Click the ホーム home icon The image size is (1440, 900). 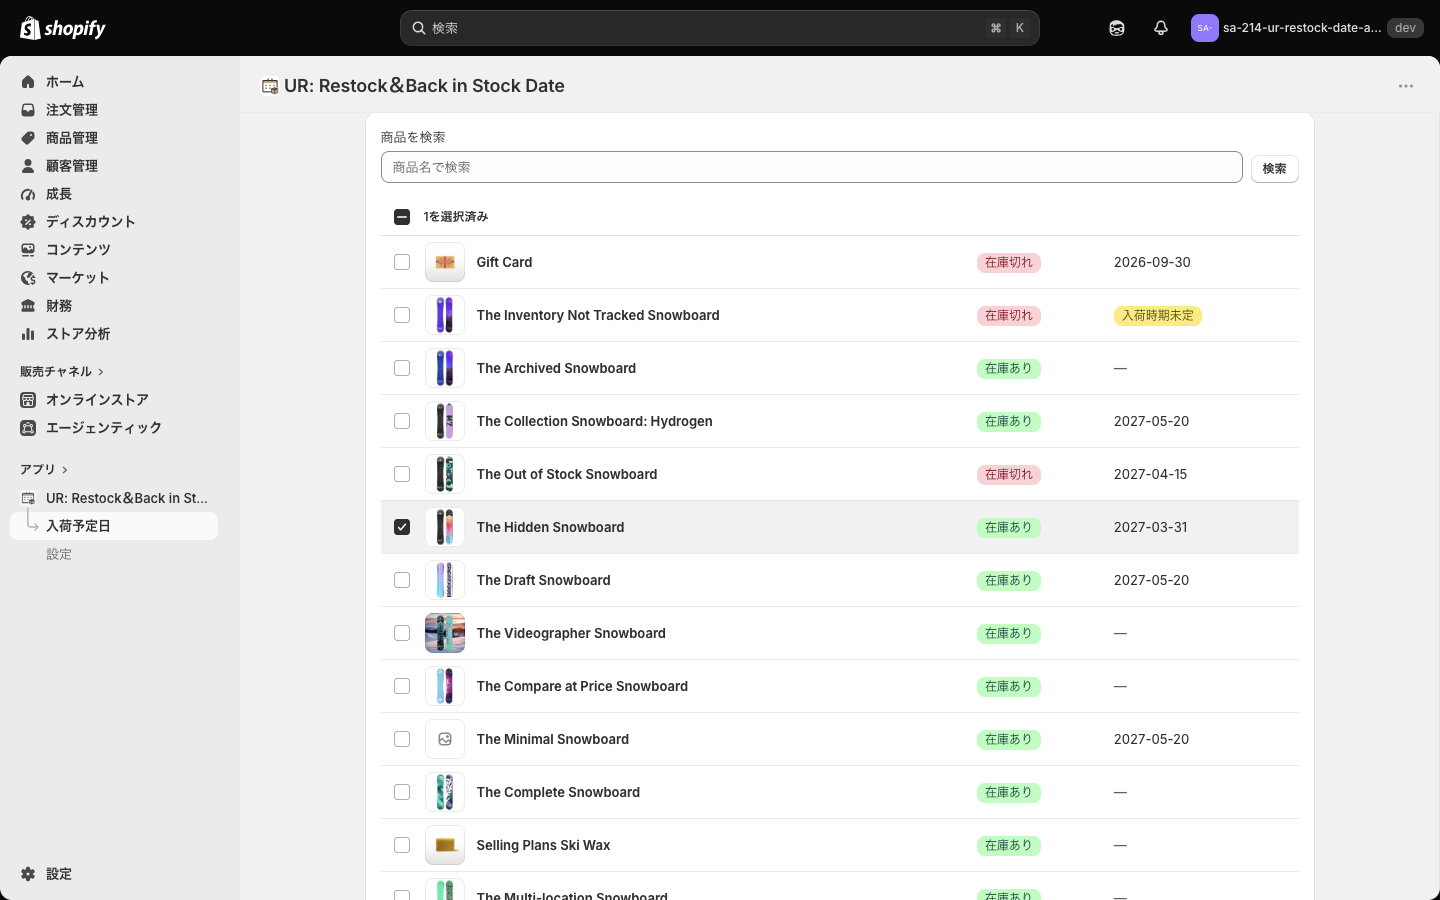click(x=28, y=82)
